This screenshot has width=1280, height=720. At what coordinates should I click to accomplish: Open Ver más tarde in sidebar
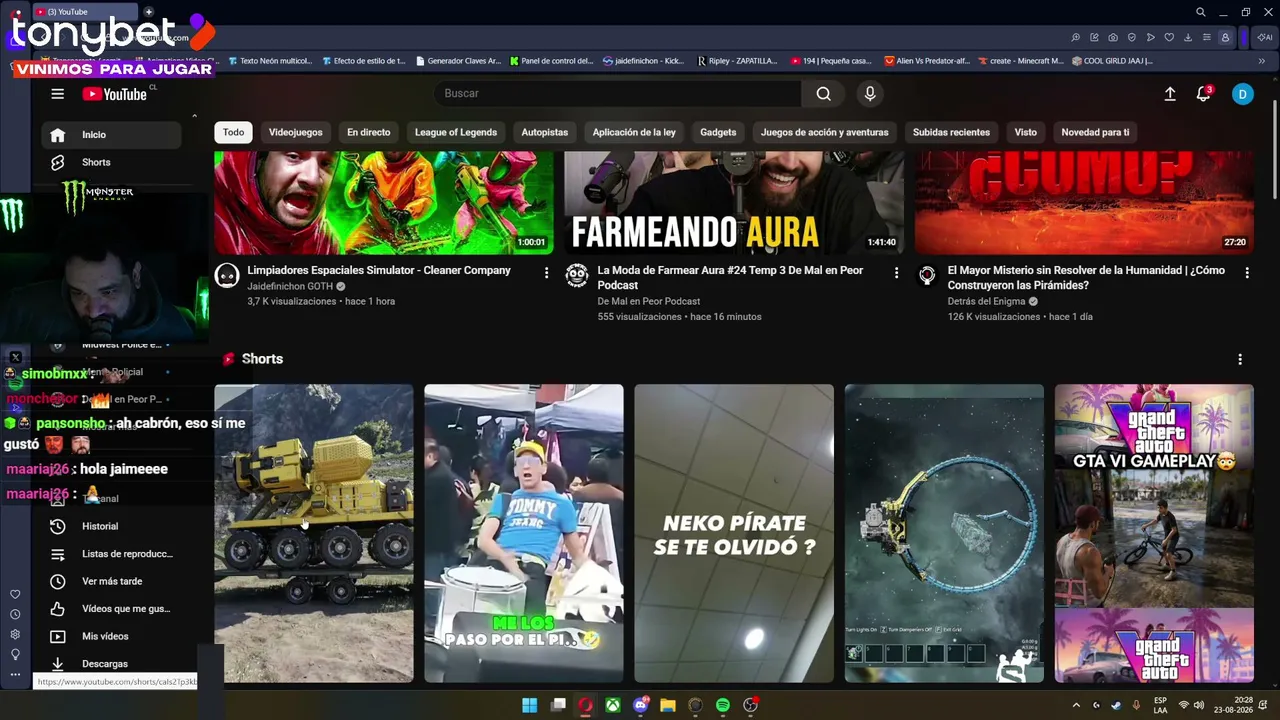pos(112,581)
